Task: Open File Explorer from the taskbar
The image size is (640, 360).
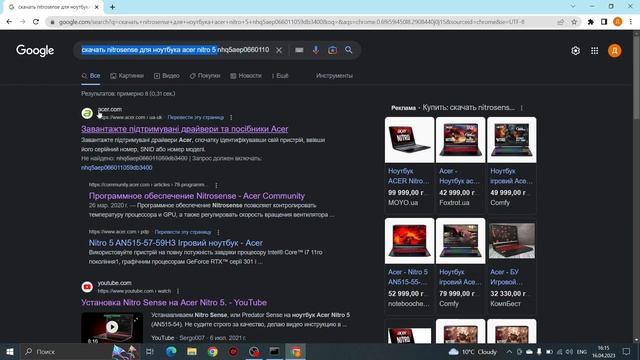Action: pyautogui.click(x=192, y=351)
